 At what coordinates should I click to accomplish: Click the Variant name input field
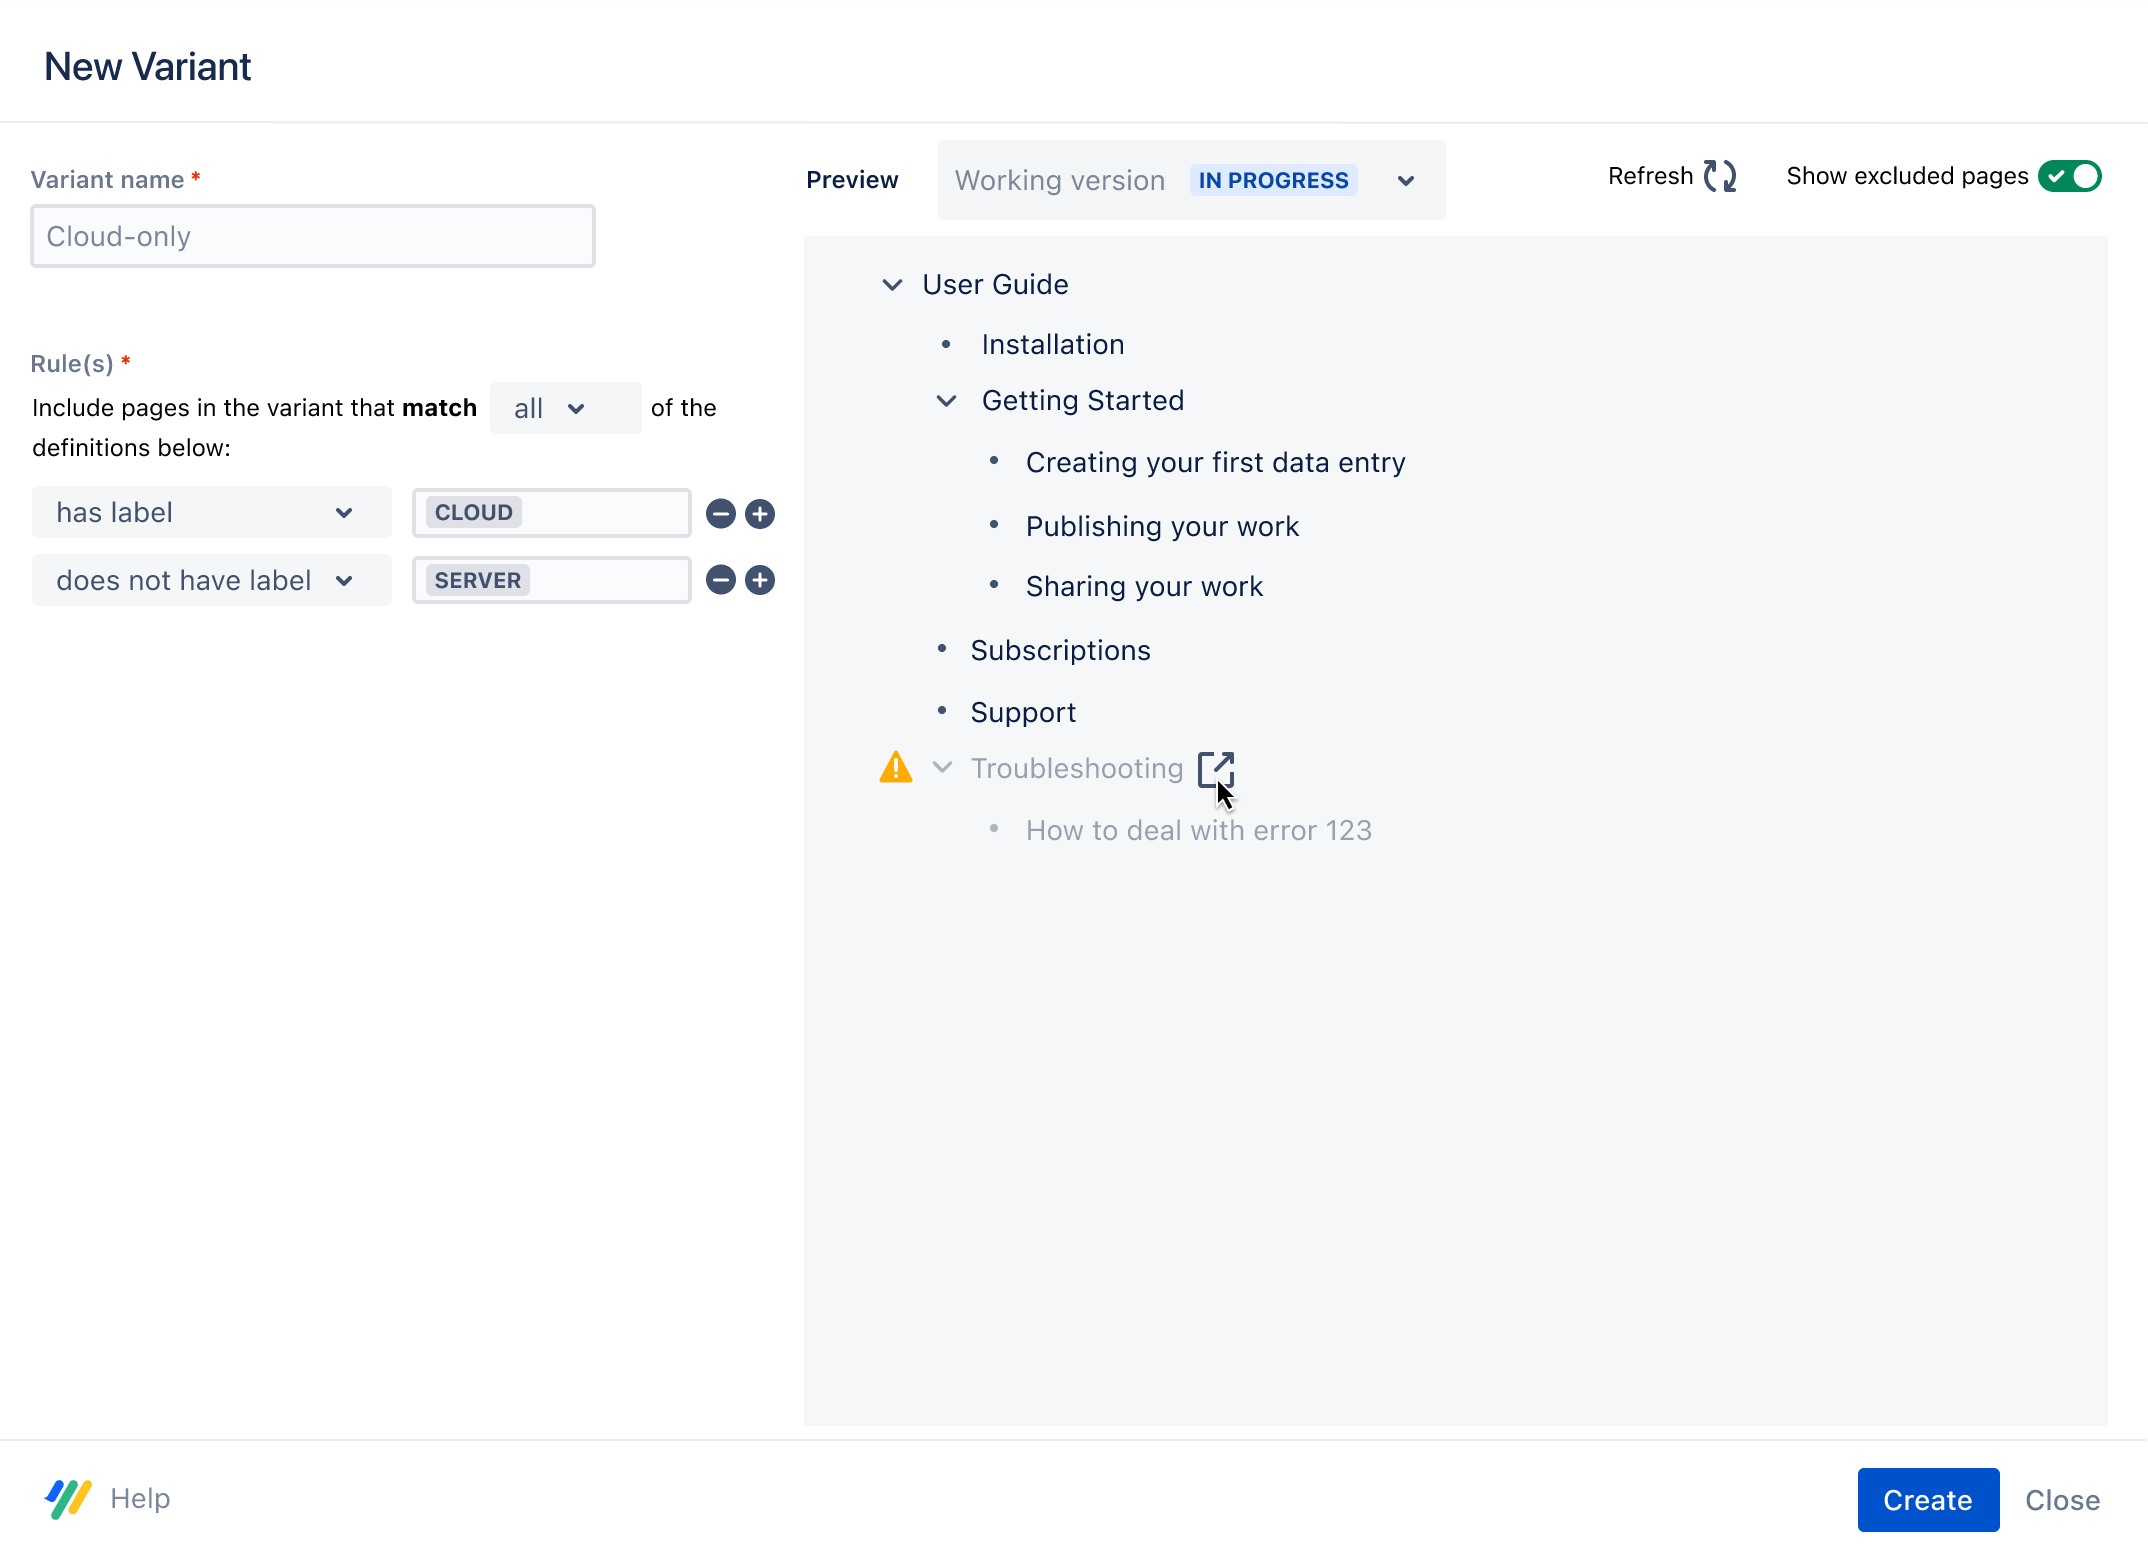(313, 237)
